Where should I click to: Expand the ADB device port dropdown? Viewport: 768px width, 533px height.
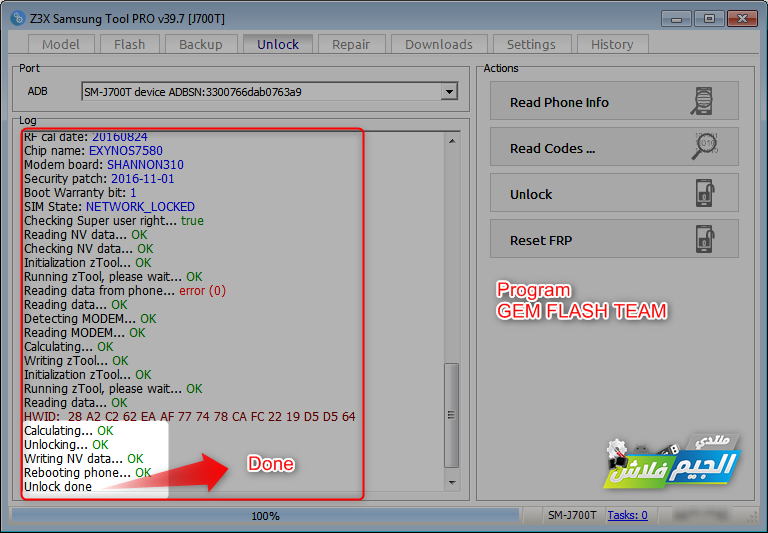pyautogui.click(x=449, y=92)
